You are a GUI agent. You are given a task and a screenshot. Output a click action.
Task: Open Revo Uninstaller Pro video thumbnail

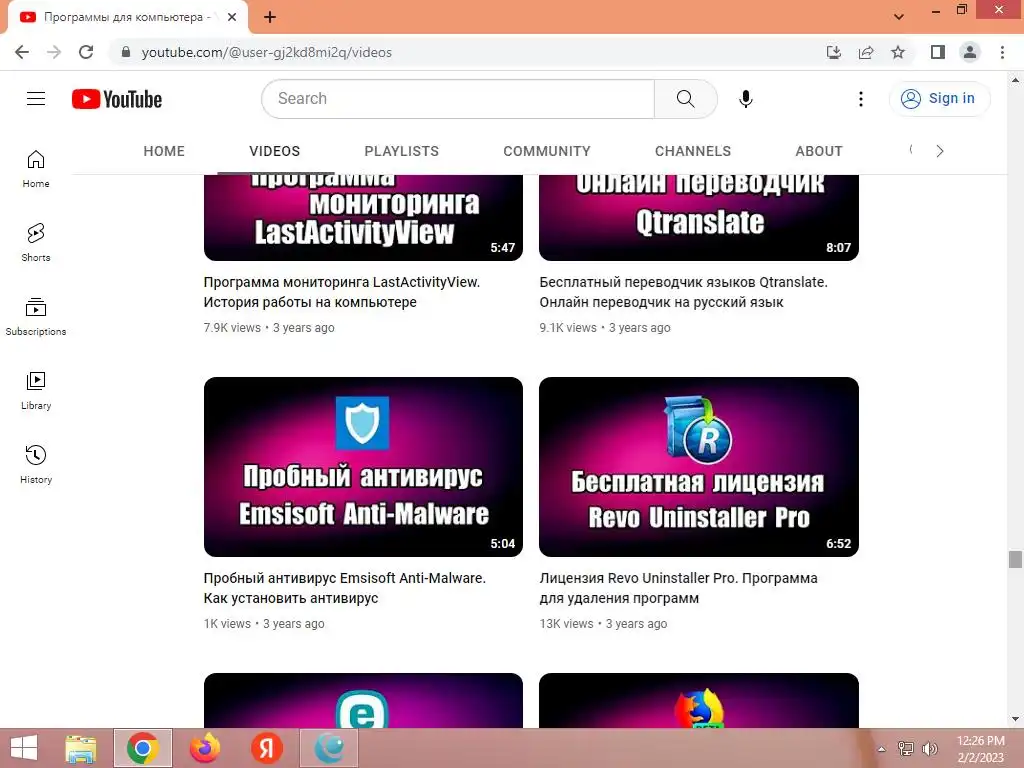click(x=699, y=467)
